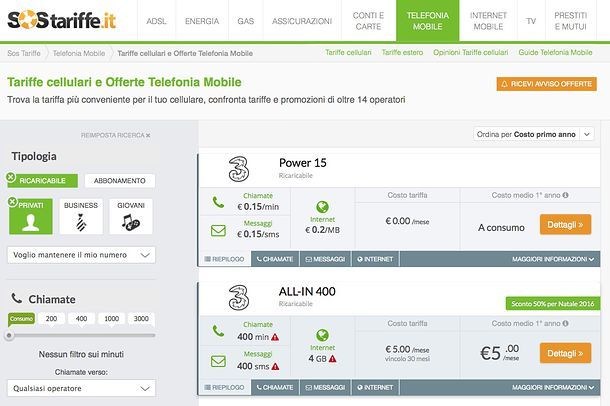Choose the 400 minutes preset
610x406 pixels.
click(81, 319)
